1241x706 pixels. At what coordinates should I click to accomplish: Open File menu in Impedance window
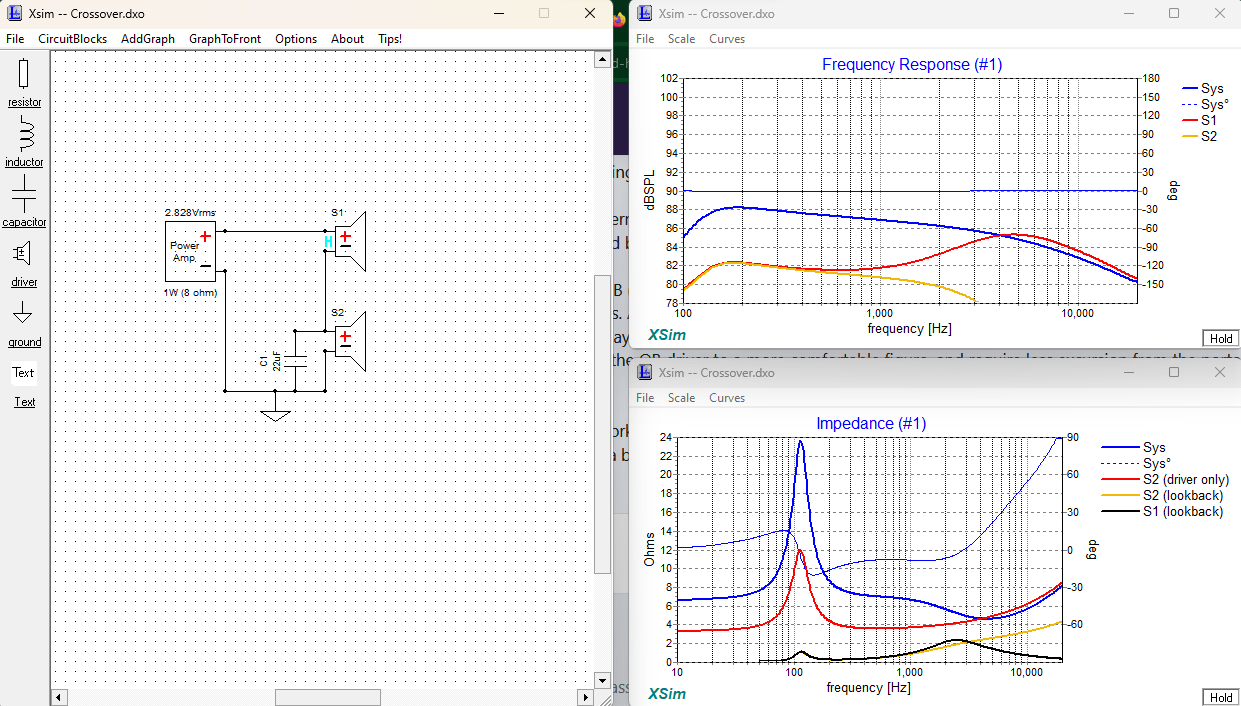point(645,398)
